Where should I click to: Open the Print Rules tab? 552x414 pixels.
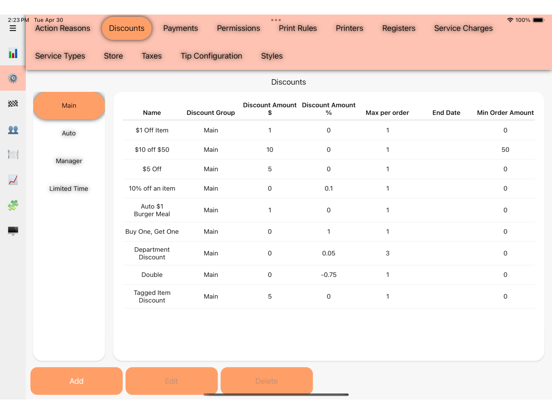(298, 28)
